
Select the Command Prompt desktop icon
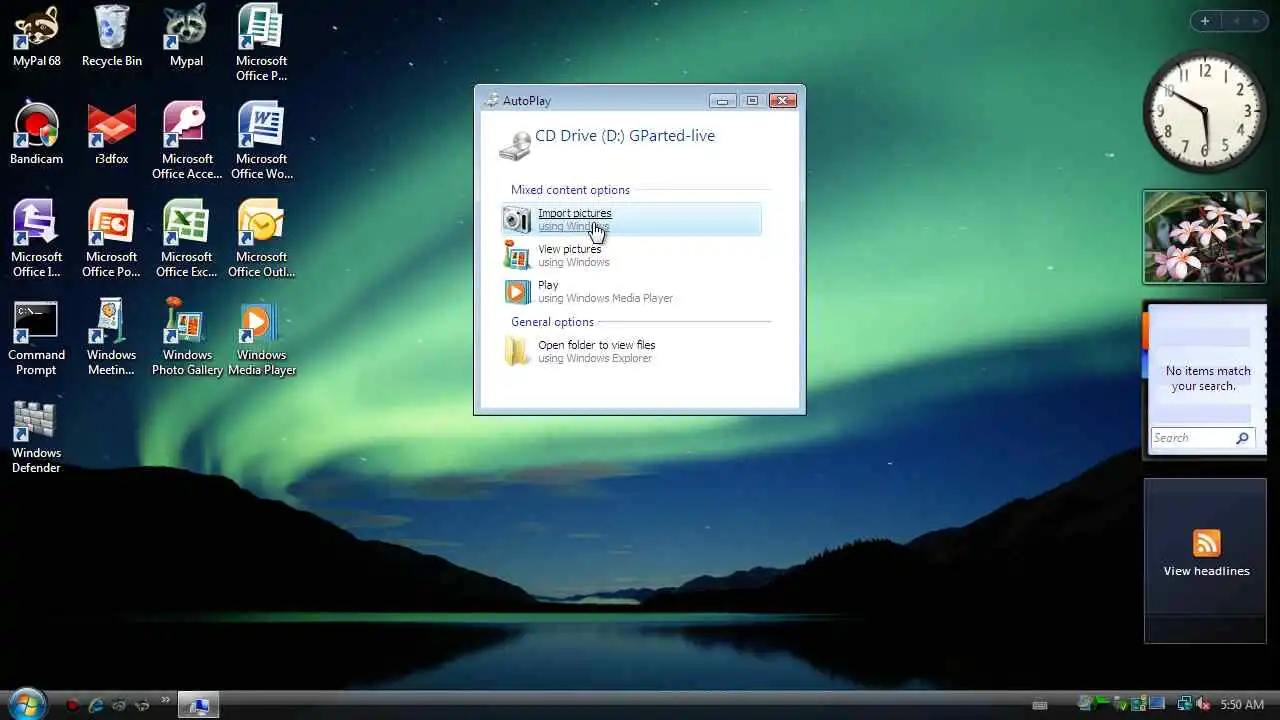pos(36,337)
